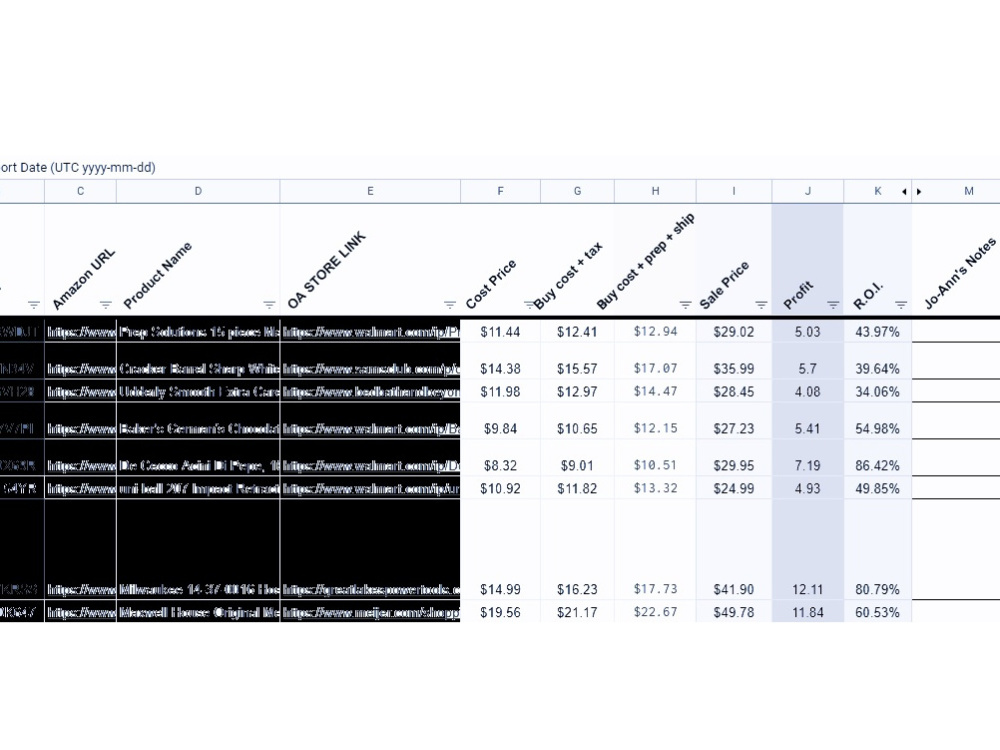Select ROI cell 43.97%

coord(878,332)
